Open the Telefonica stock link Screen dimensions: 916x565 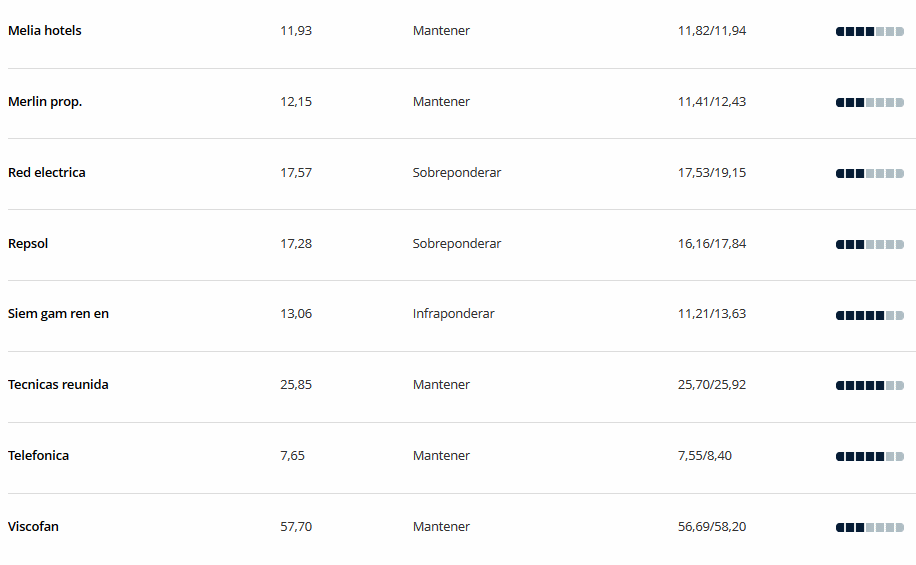click(39, 456)
